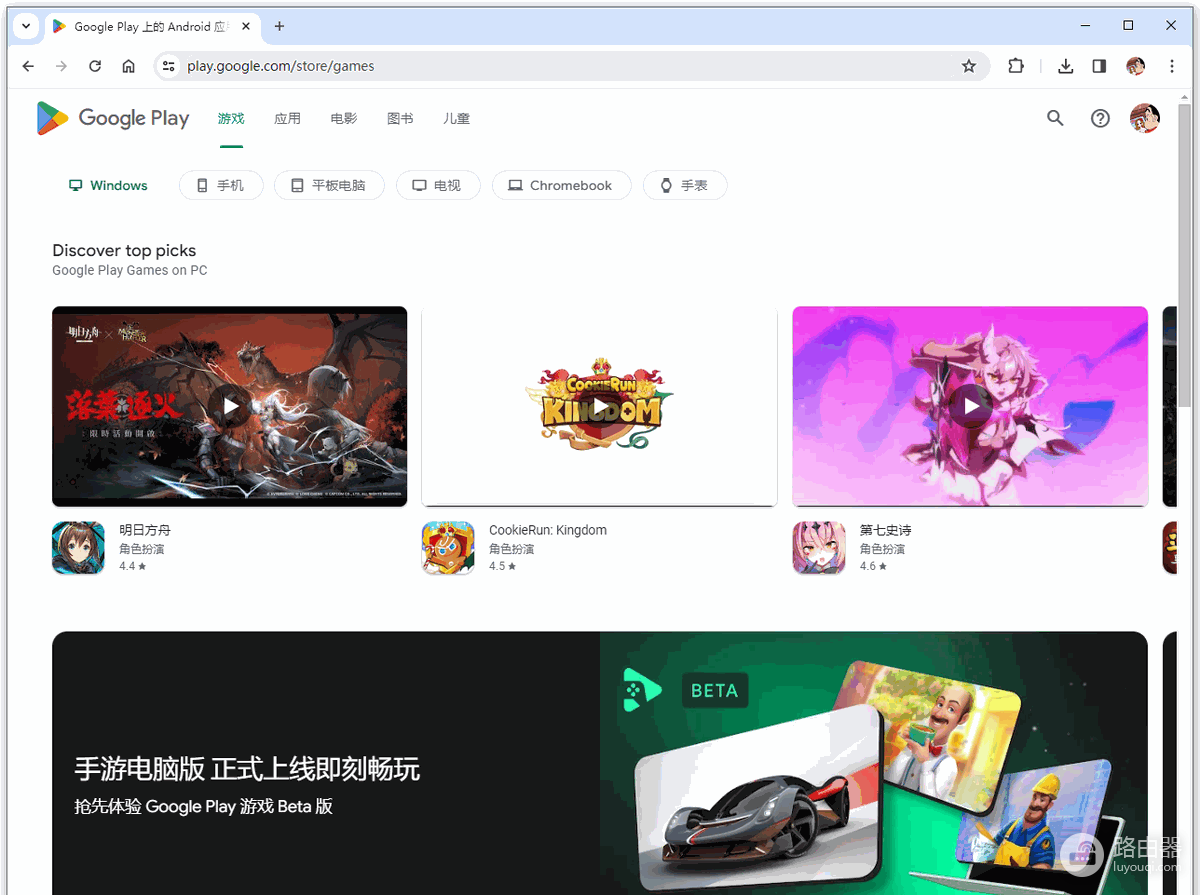
Task: View site information icon in address bar
Action: coord(168,66)
